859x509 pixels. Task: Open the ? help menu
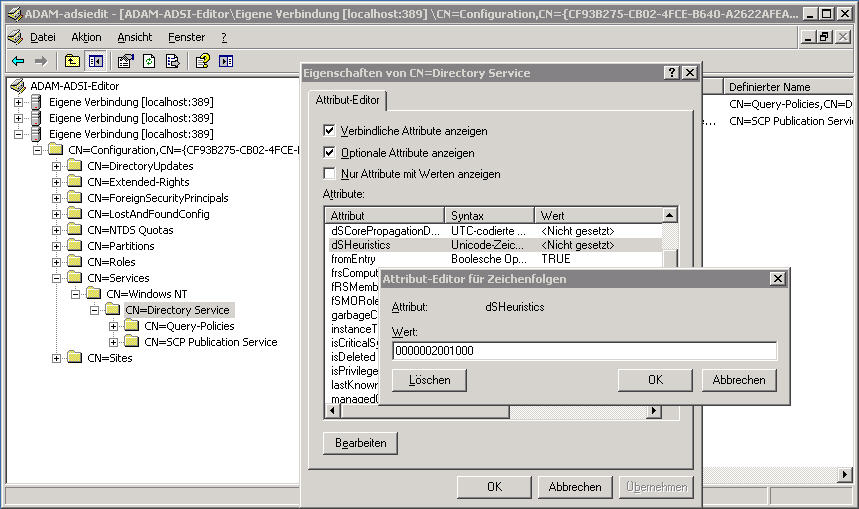224,37
